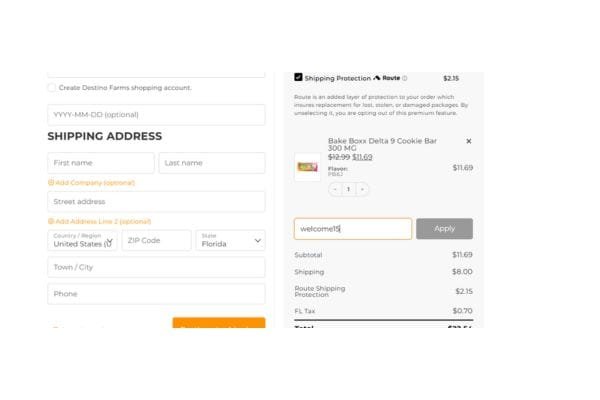
Task: Click the YYYY-MM-DD date field
Action: point(156,115)
